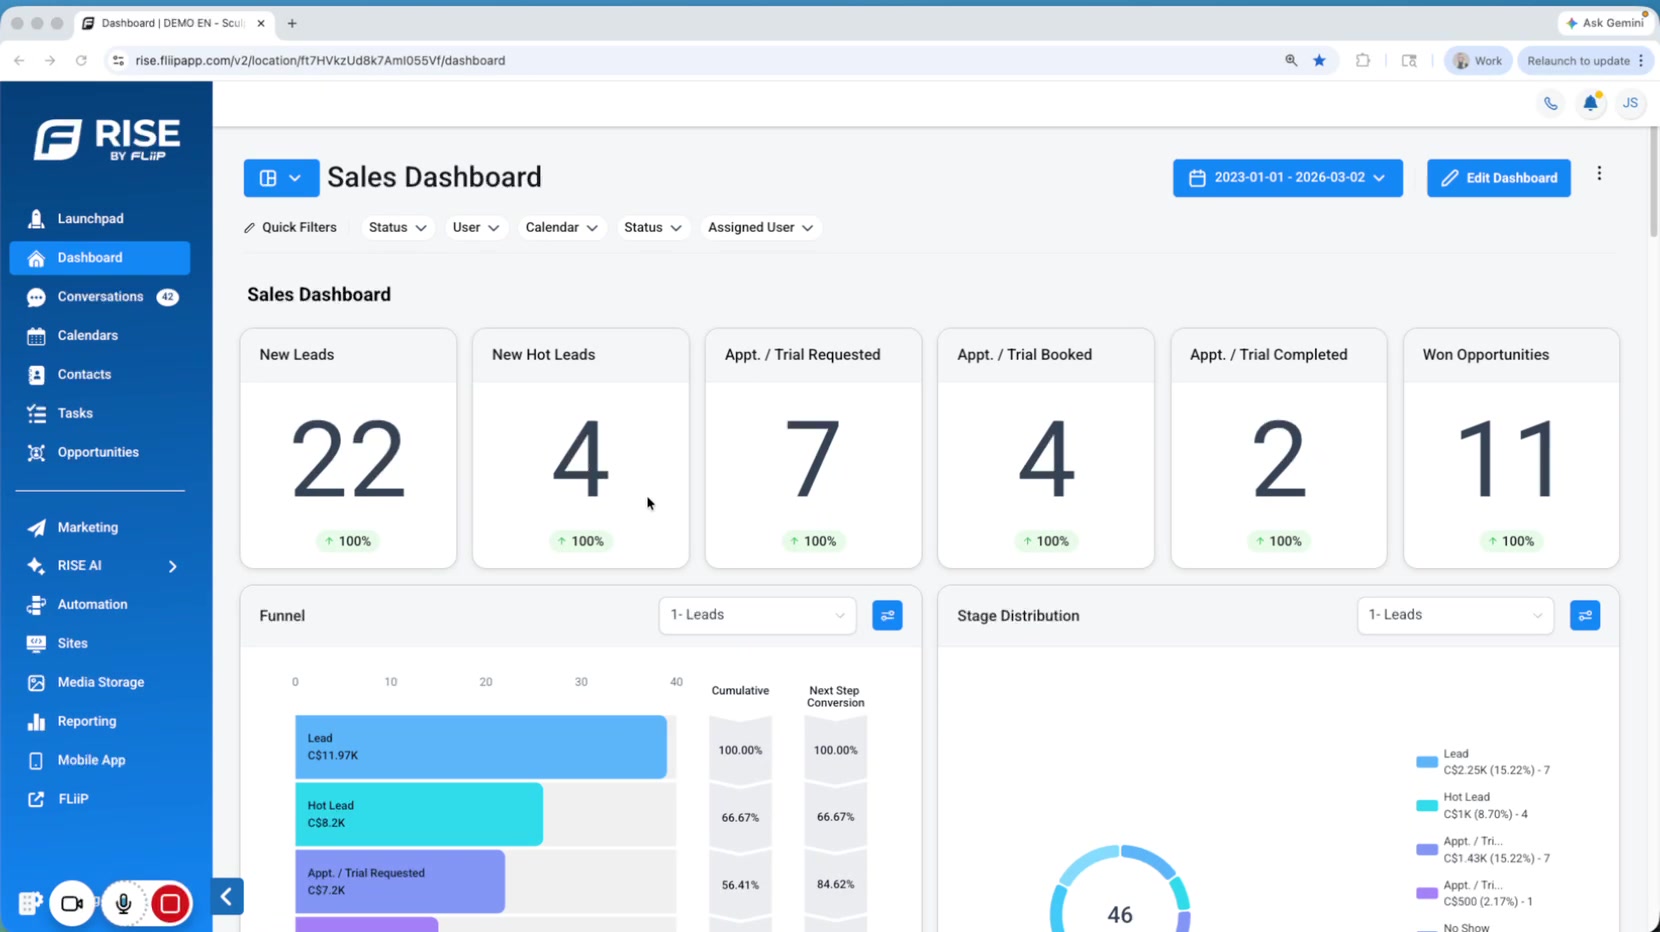The height and width of the screenshot is (932, 1660).
Task: Expand the Assigned User filter
Action: (x=760, y=228)
